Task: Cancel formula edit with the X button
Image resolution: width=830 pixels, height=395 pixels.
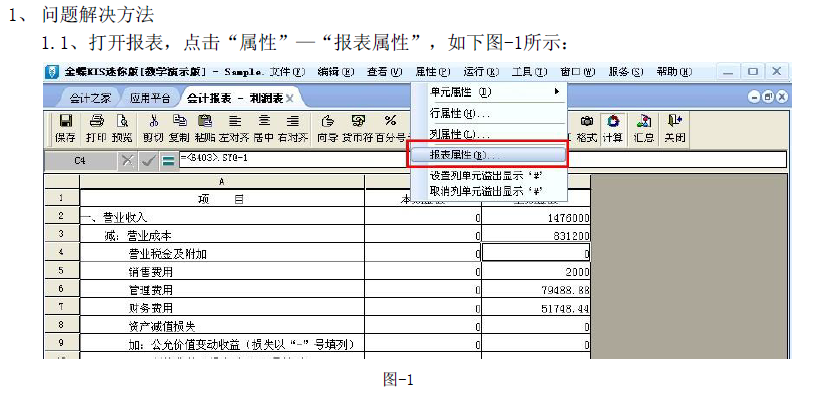Action: pyautogui.click(x=128, y=160)
